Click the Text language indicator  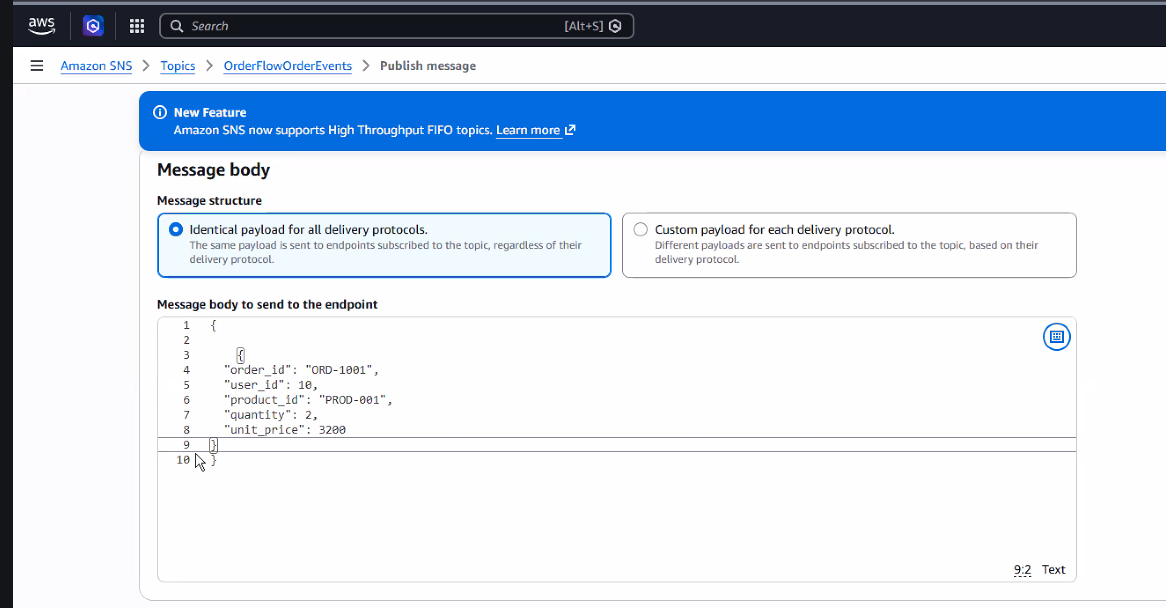[x=1053, y=569]
